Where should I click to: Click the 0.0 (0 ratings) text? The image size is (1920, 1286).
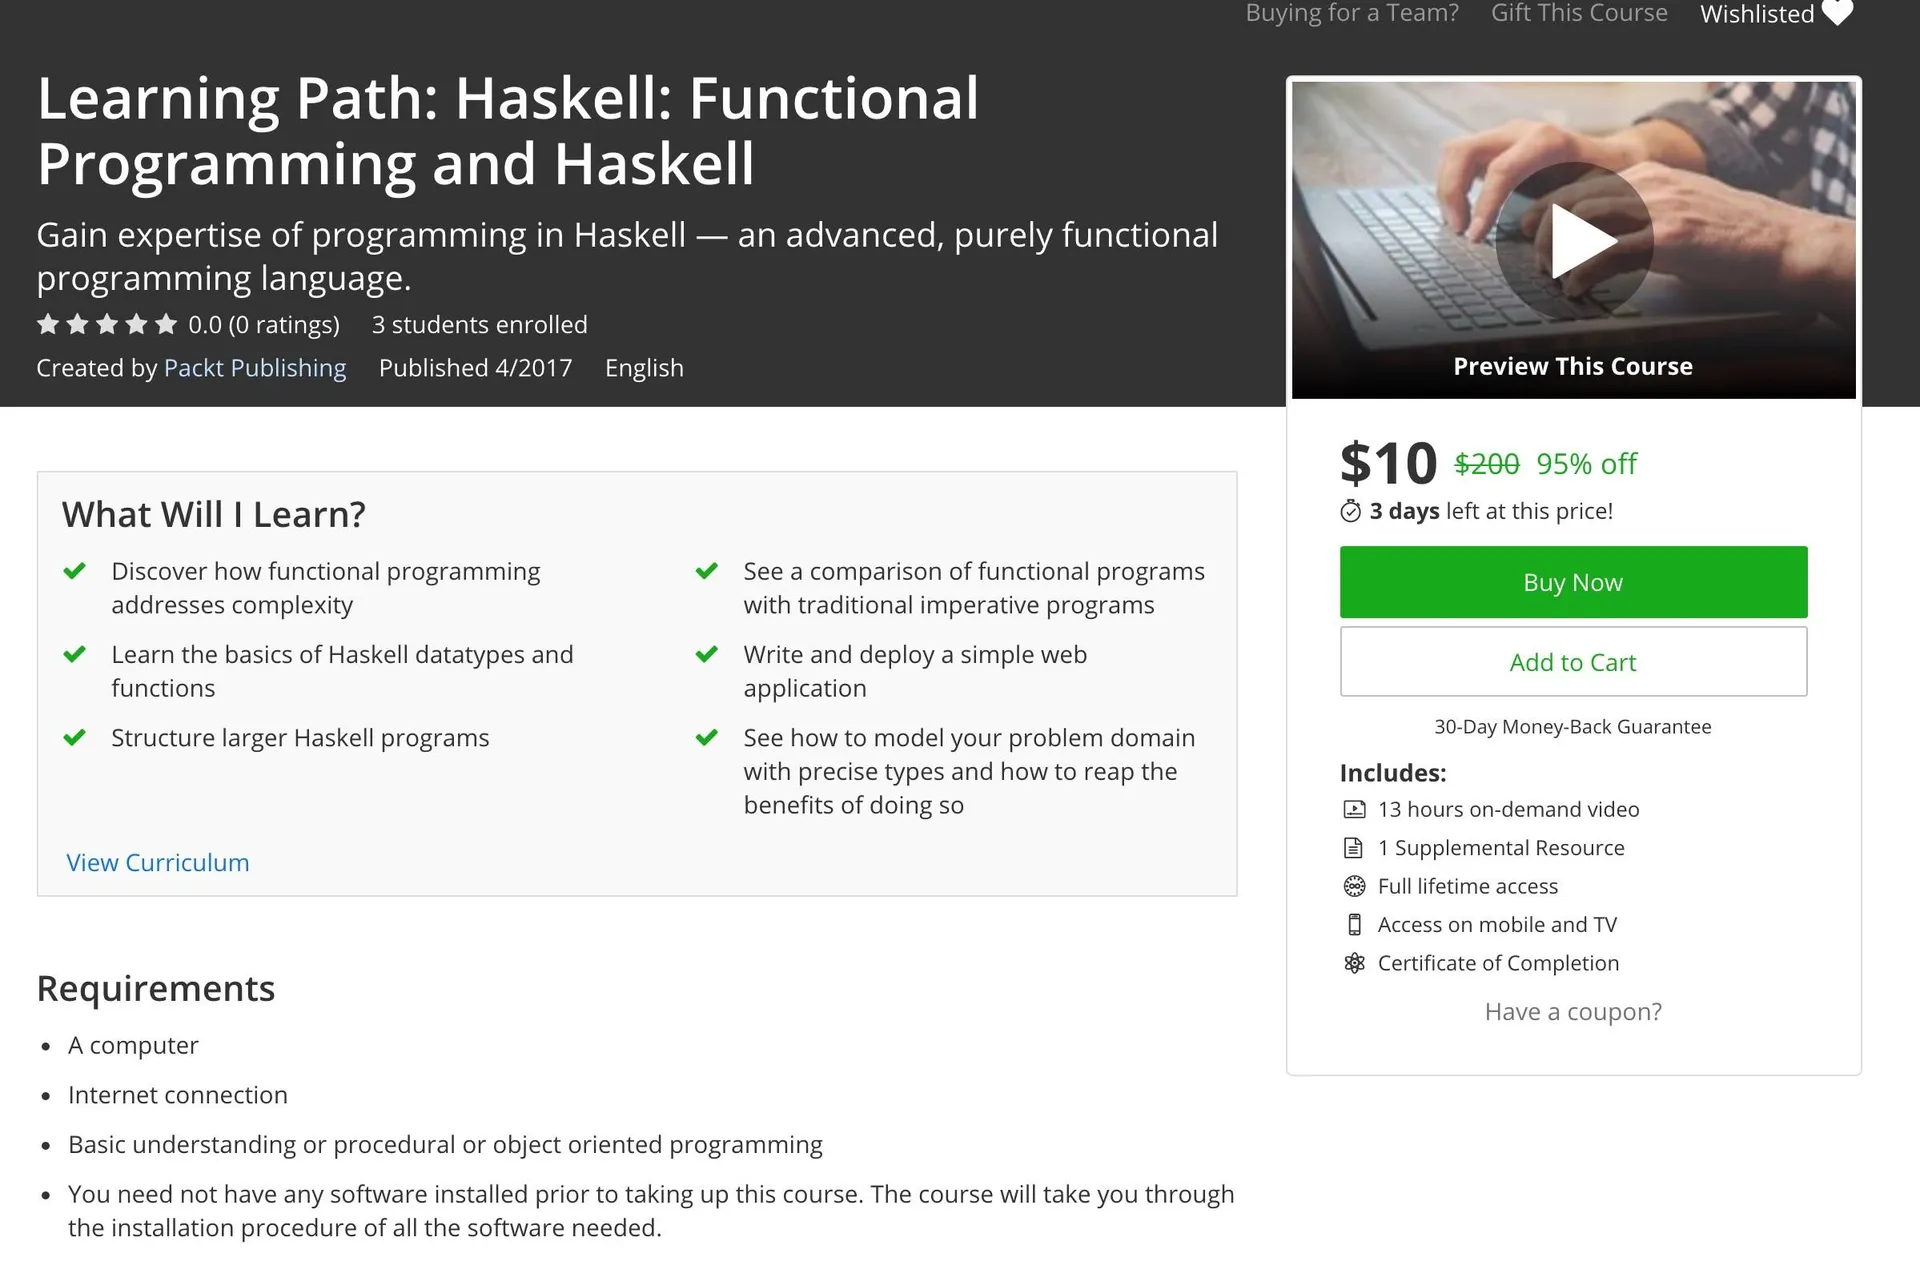click(264, 325)
